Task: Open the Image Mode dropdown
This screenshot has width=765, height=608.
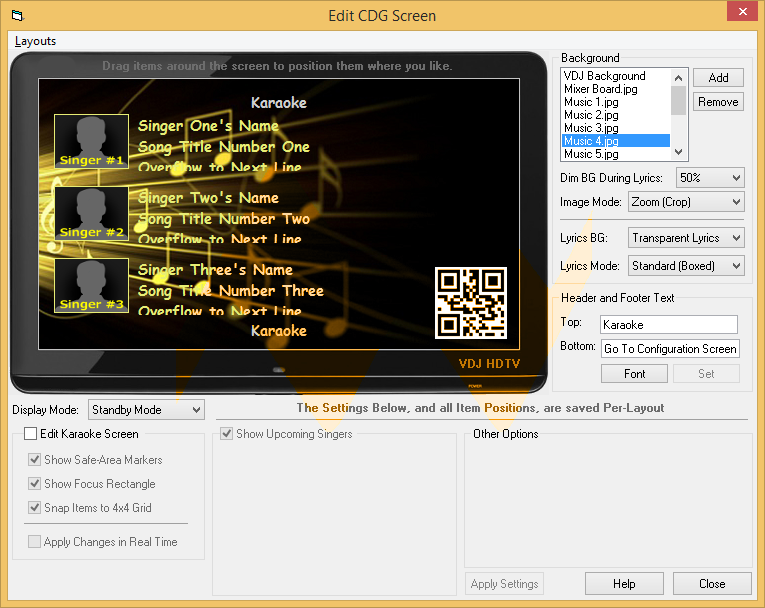Action: click(x=685, y=202)
